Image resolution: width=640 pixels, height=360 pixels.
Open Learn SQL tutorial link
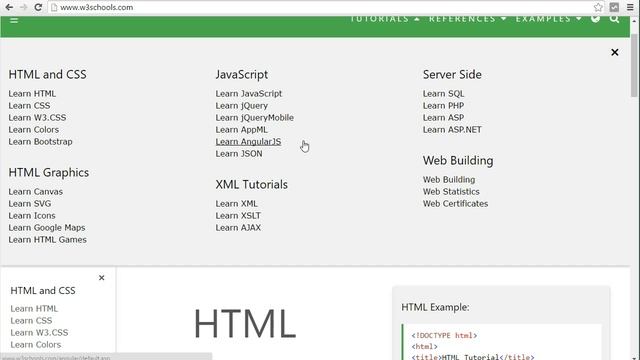[x=443, y=93]
